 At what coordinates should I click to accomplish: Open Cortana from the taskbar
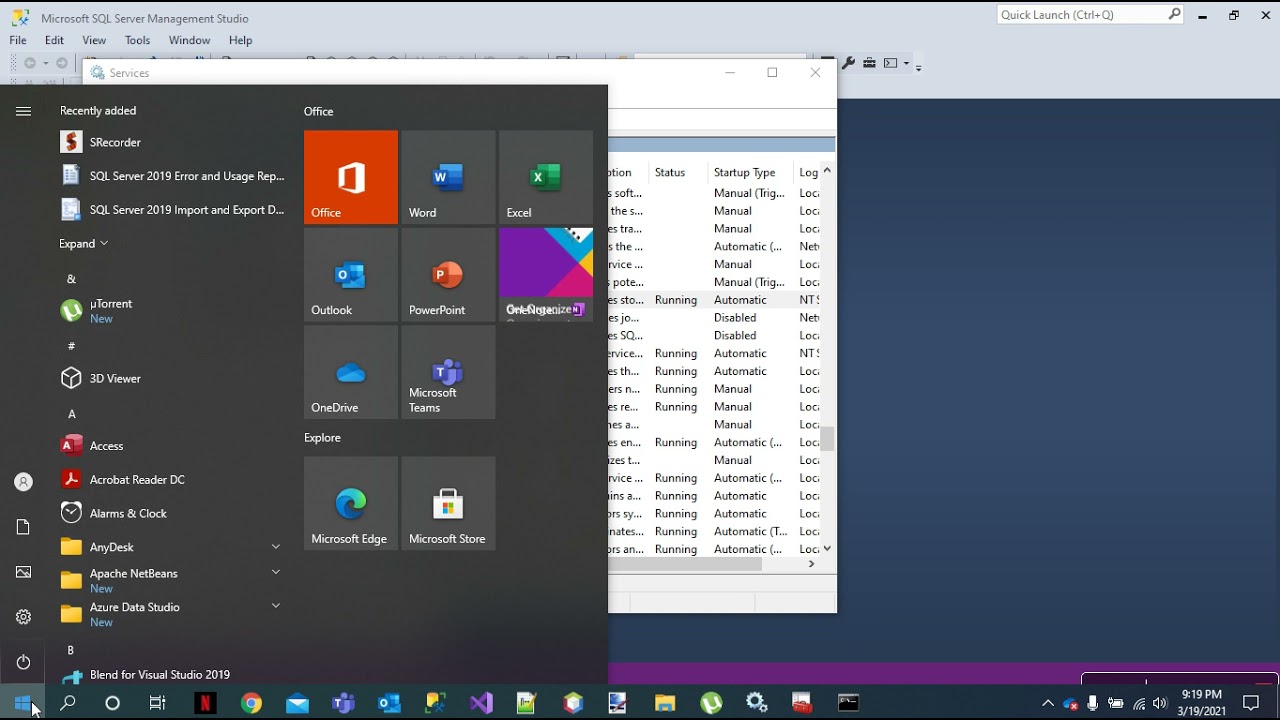coord(113,703)
